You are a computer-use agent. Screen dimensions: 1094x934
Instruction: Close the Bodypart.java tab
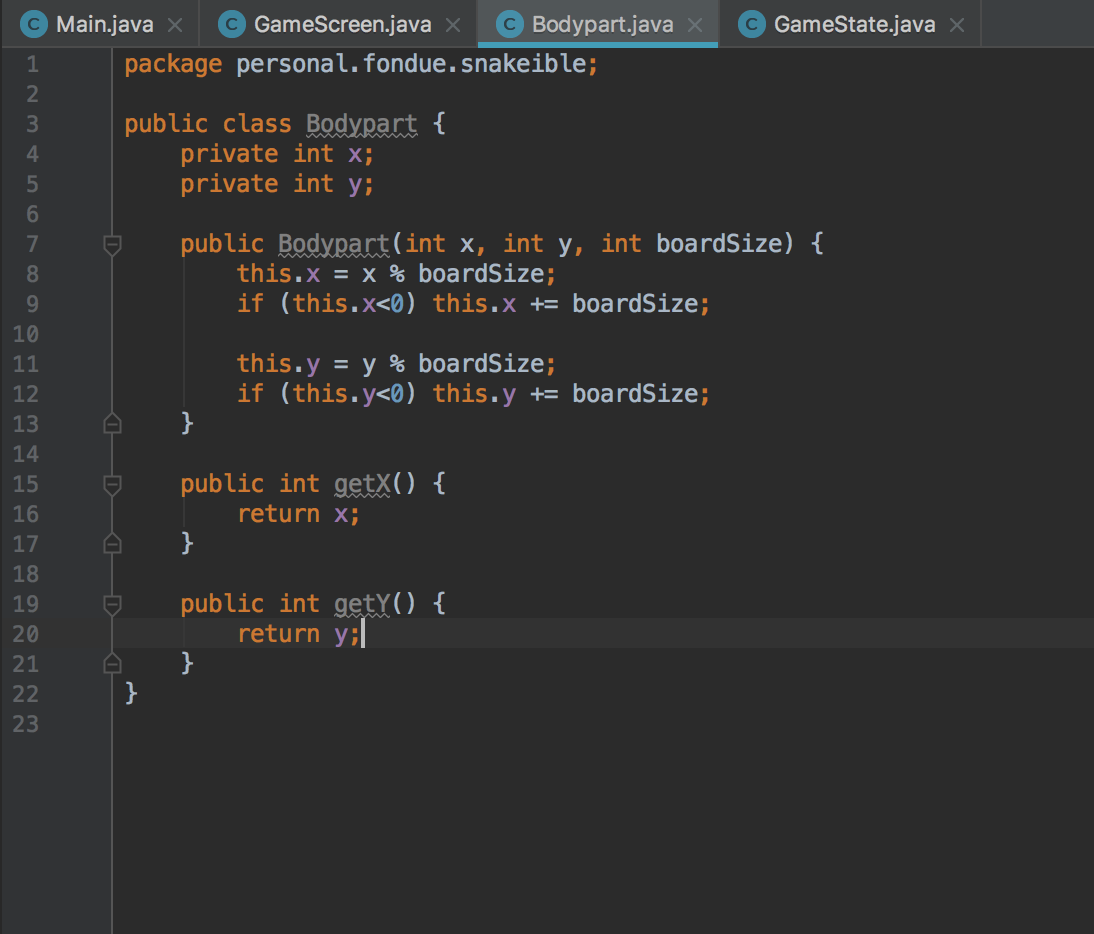point(695,25)
